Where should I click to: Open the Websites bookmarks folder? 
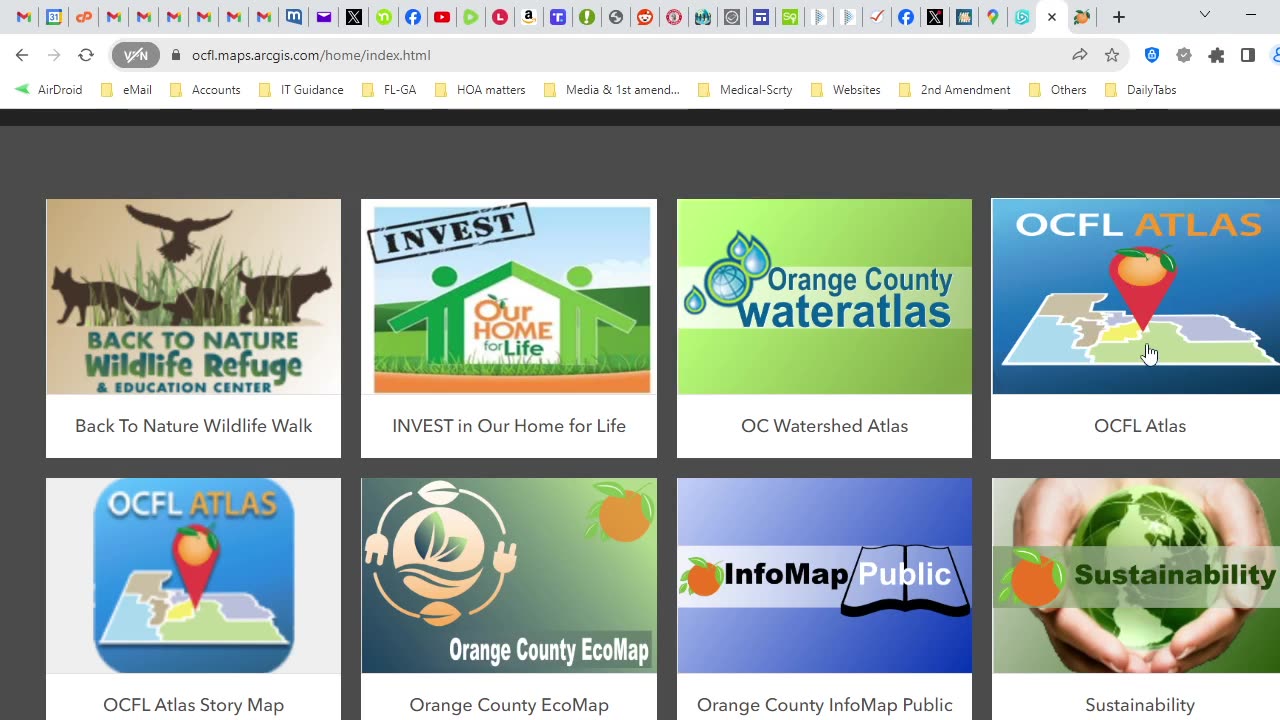pos(846,90)
